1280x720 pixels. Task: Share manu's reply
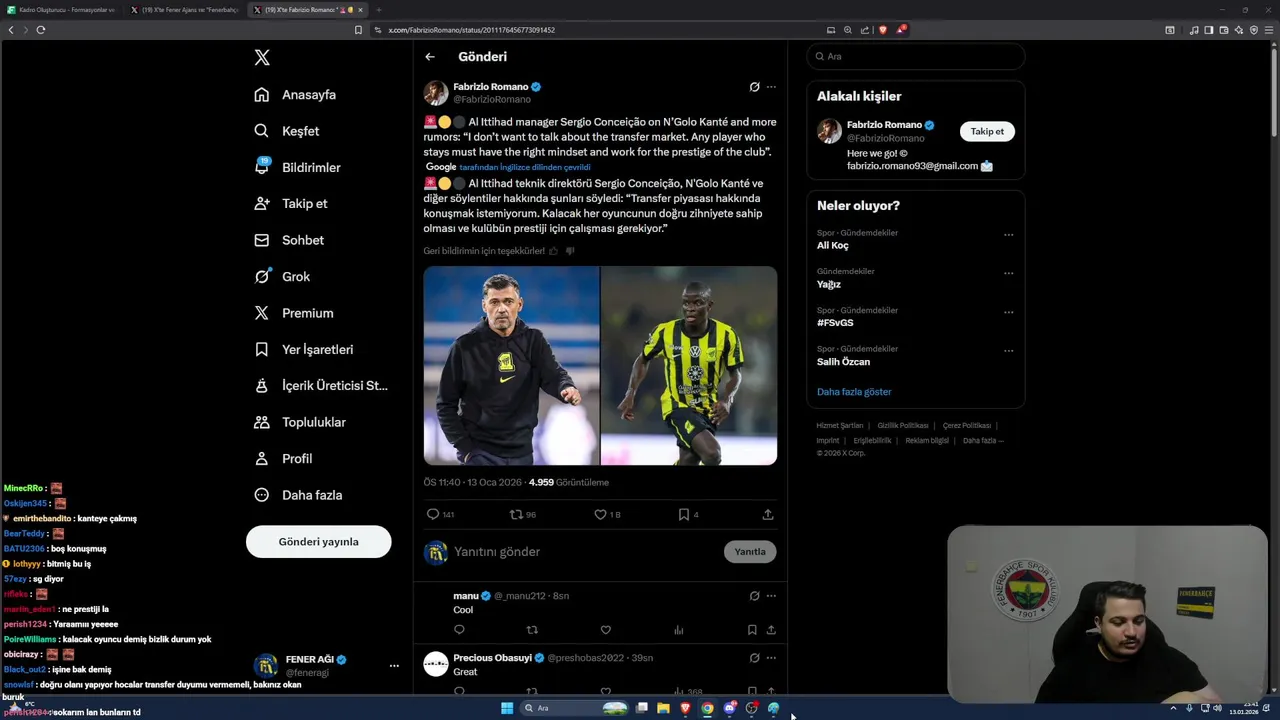(771, 630)
